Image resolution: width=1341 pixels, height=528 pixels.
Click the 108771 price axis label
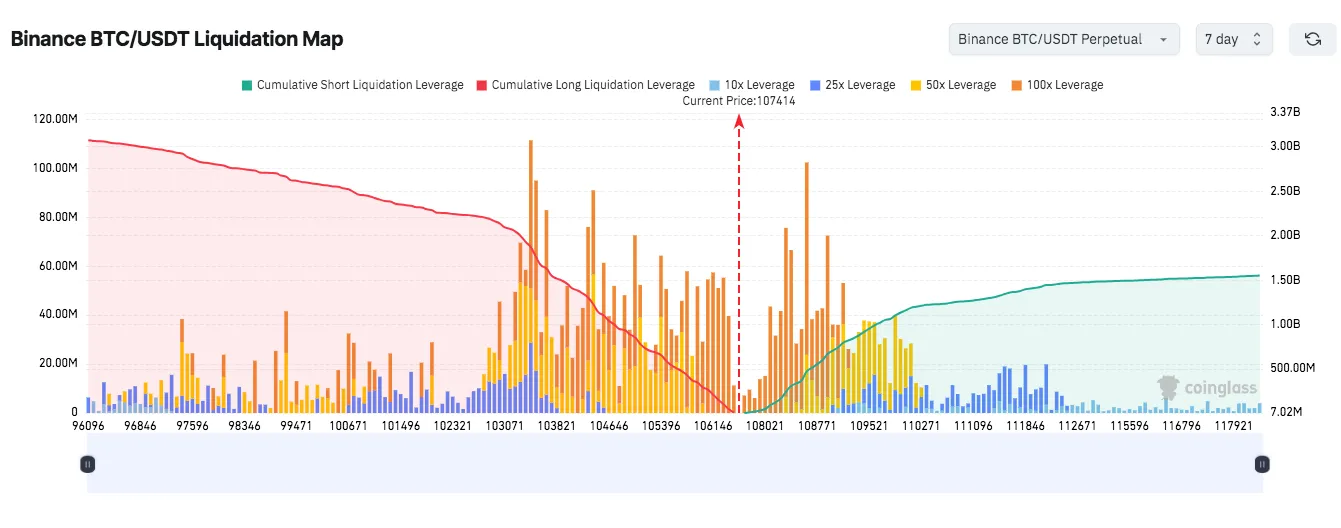point(816,426)
